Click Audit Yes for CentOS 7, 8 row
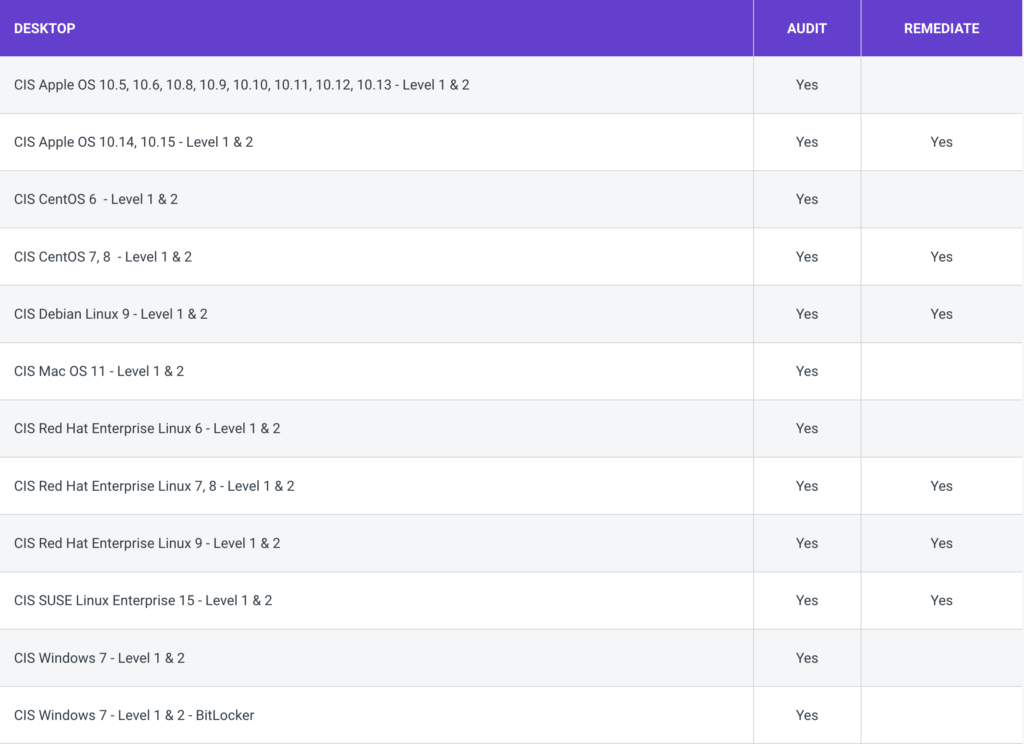Viewport: 1024px width, 744px height. [x=807, y=257]
